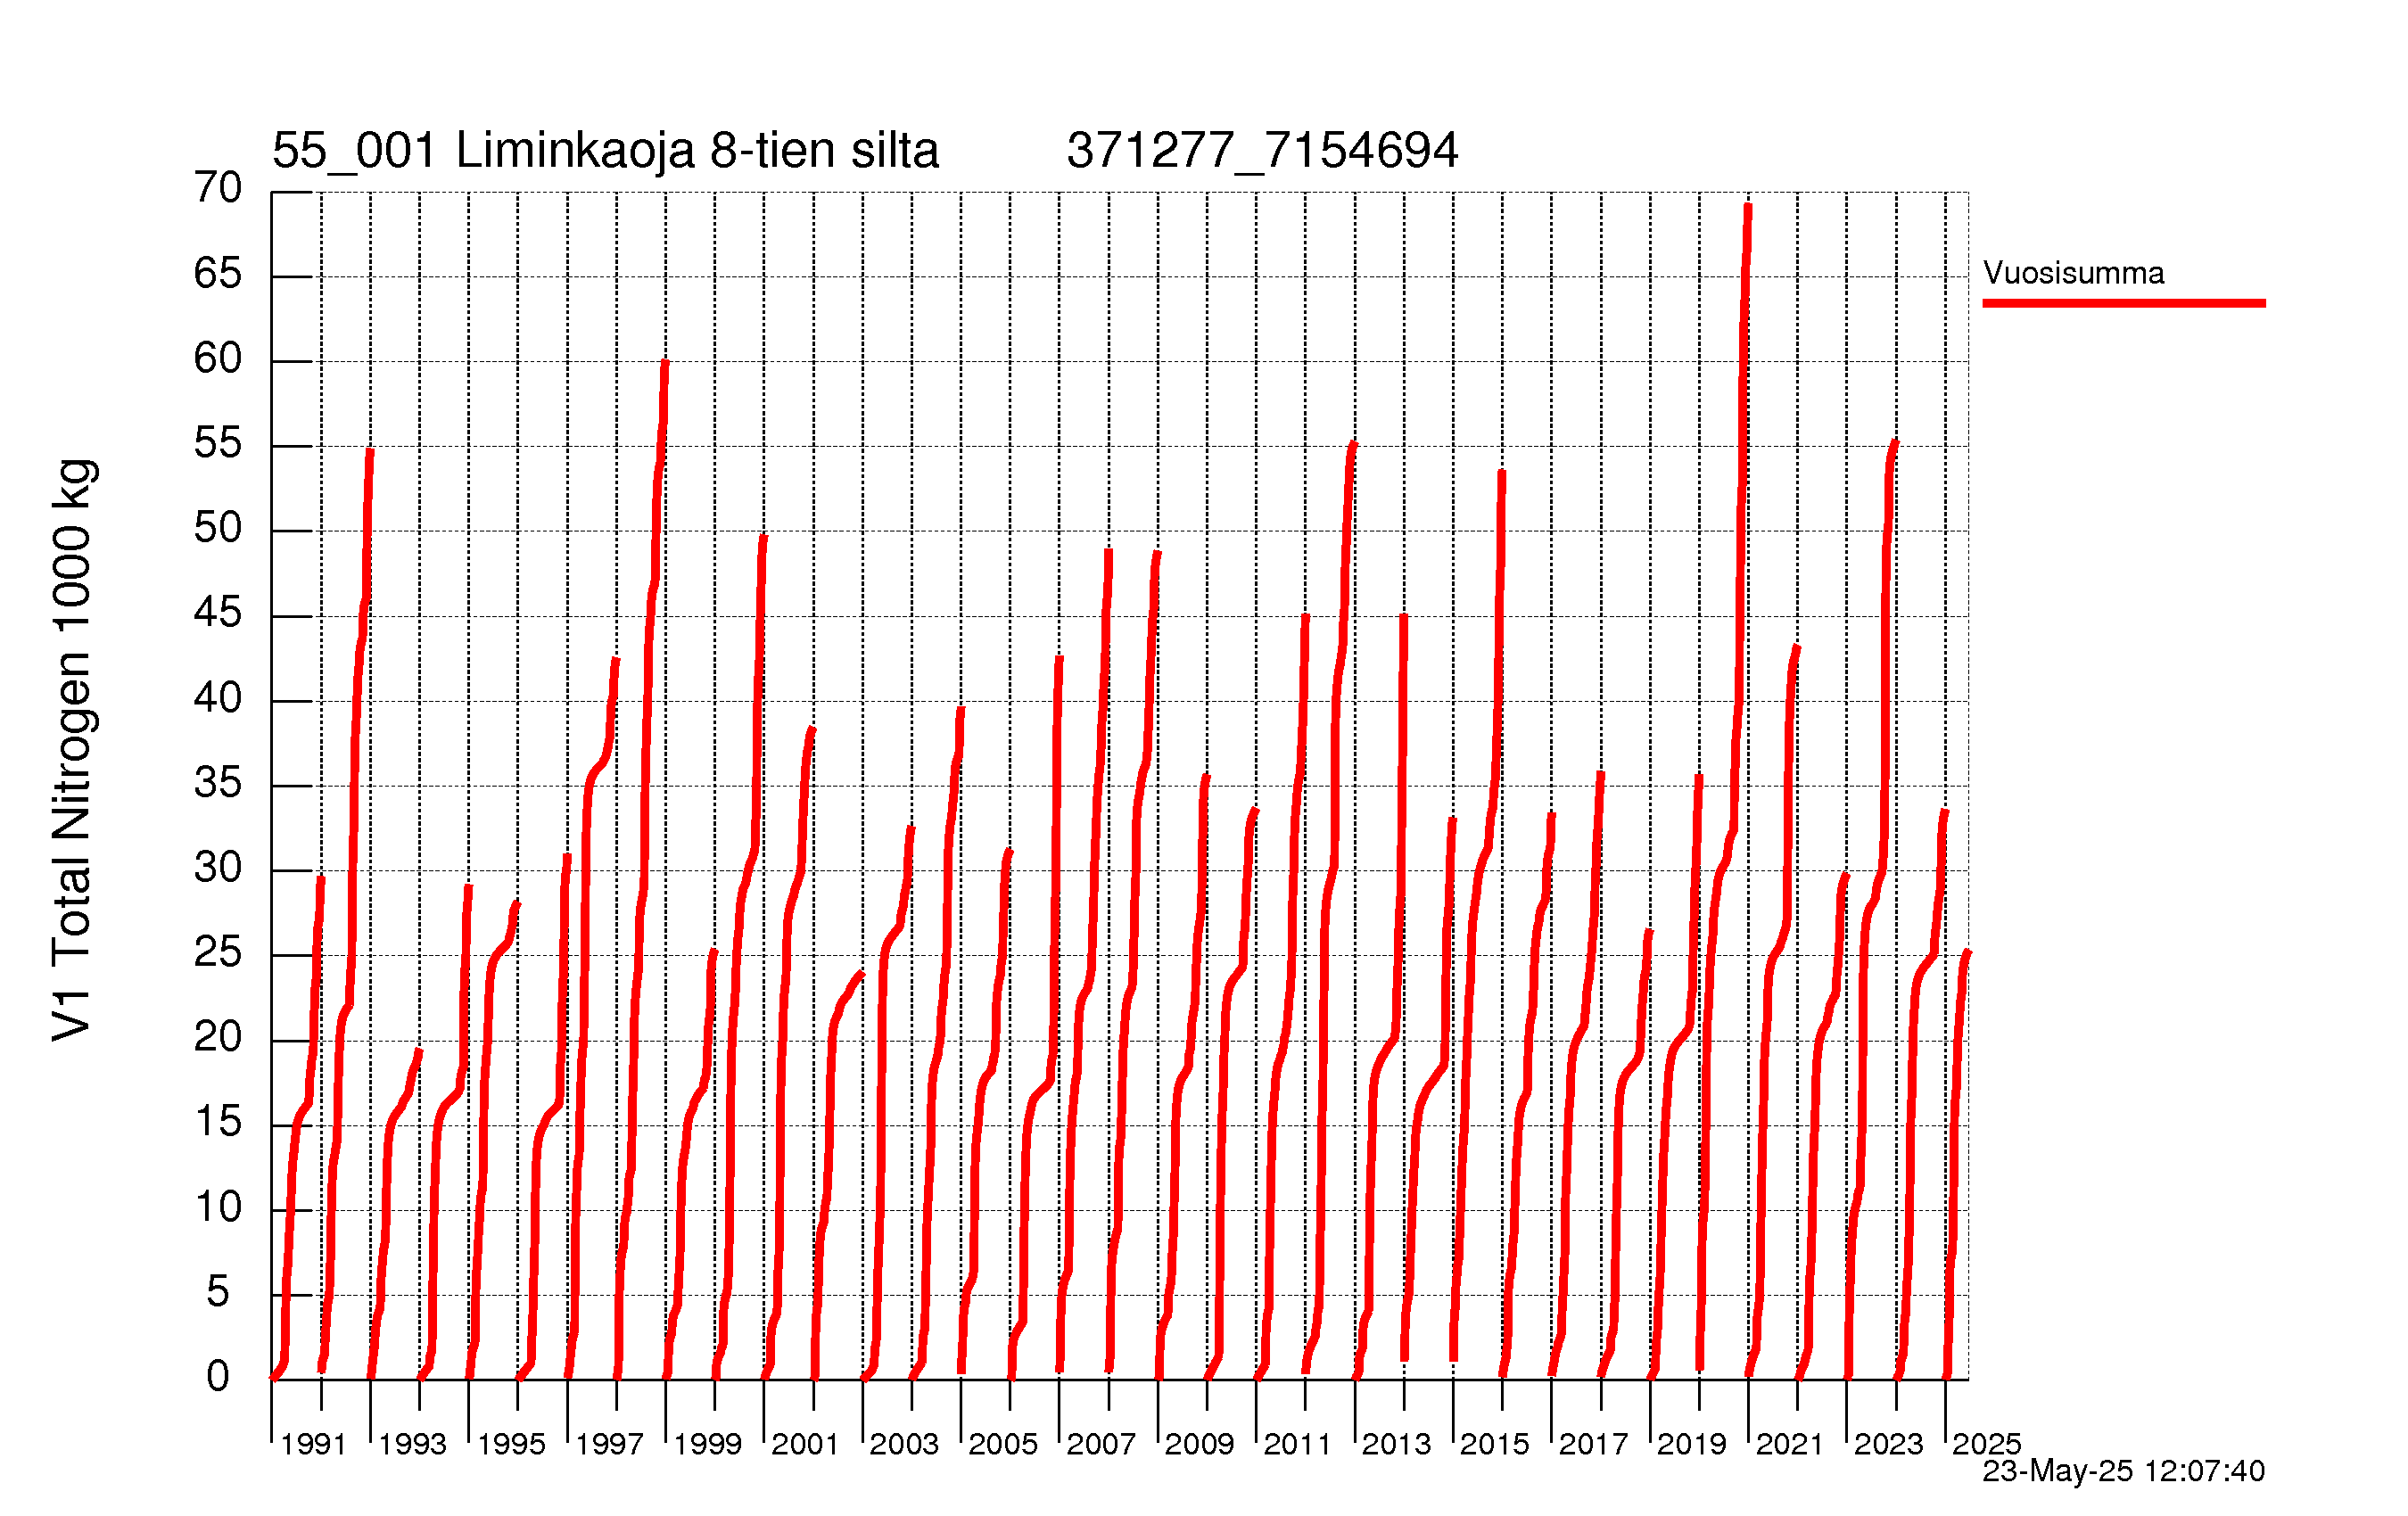The height and width of the screenshot is (1516, 2408).
Task: Click the x-axis year label 1995
Action: pyautogui.click(x=511, y=1444)
